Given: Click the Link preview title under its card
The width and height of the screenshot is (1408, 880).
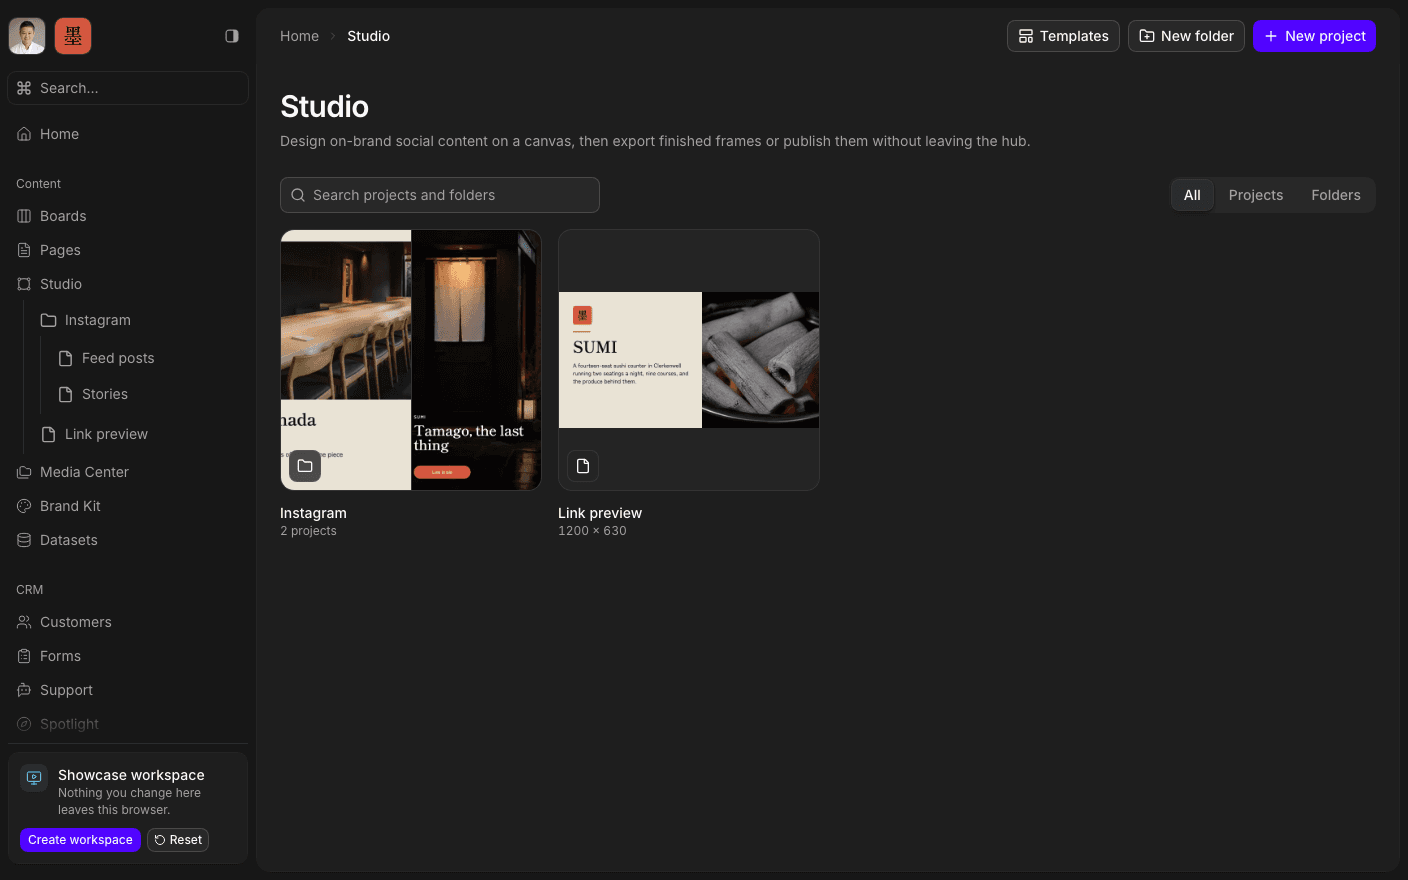Looking at the screenshot, I should click(x=600, y=513).
